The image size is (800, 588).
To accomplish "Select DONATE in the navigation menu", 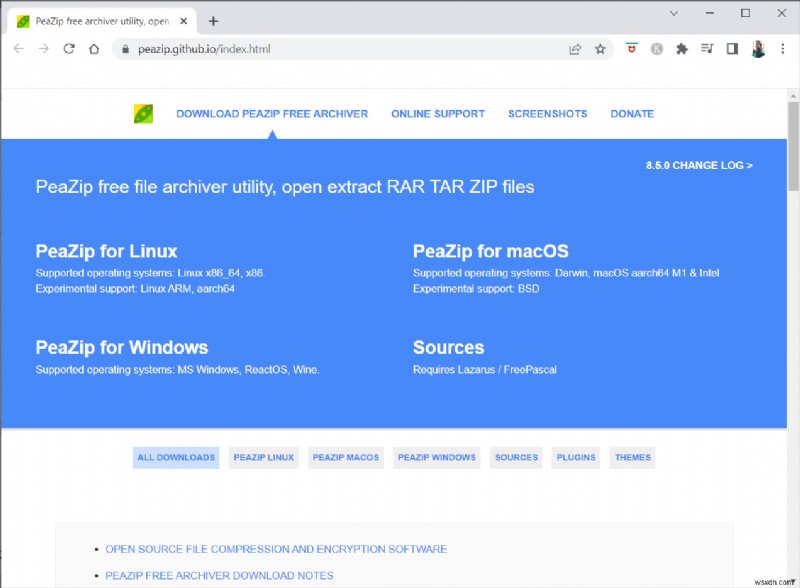I will click(x=632, y=113).
